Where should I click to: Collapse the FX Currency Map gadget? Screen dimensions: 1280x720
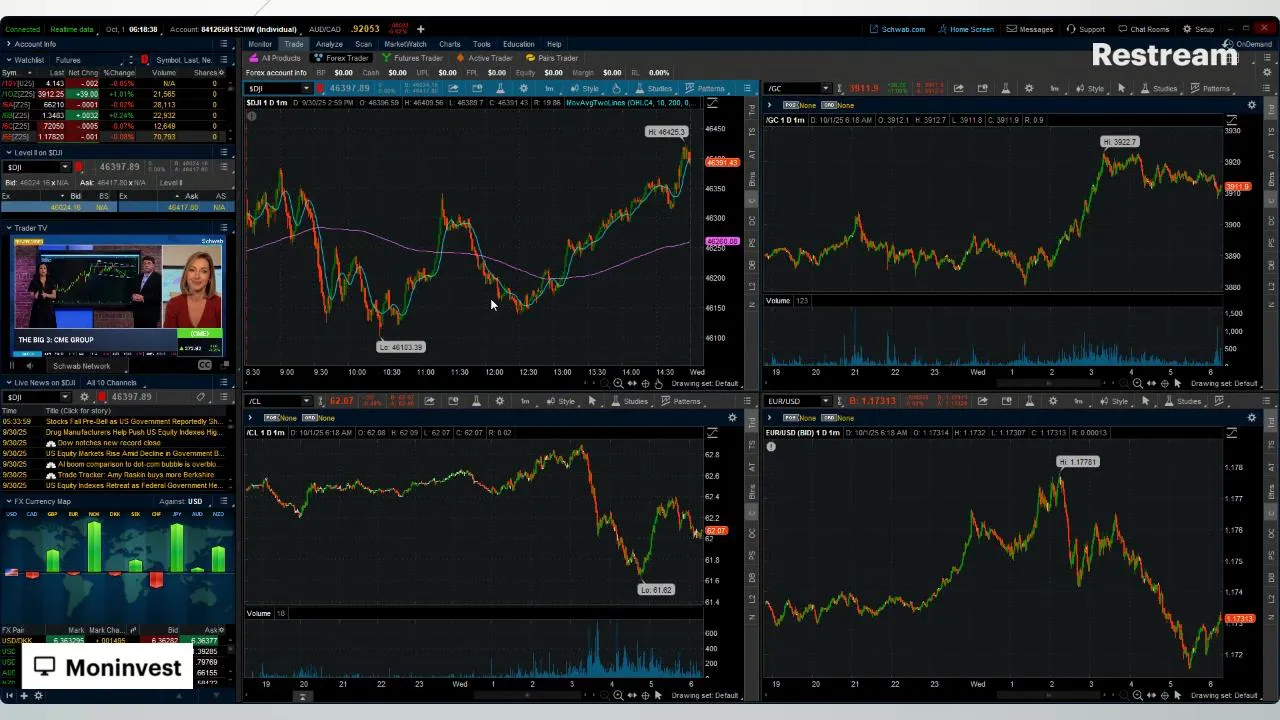click(x=9, y=501)
